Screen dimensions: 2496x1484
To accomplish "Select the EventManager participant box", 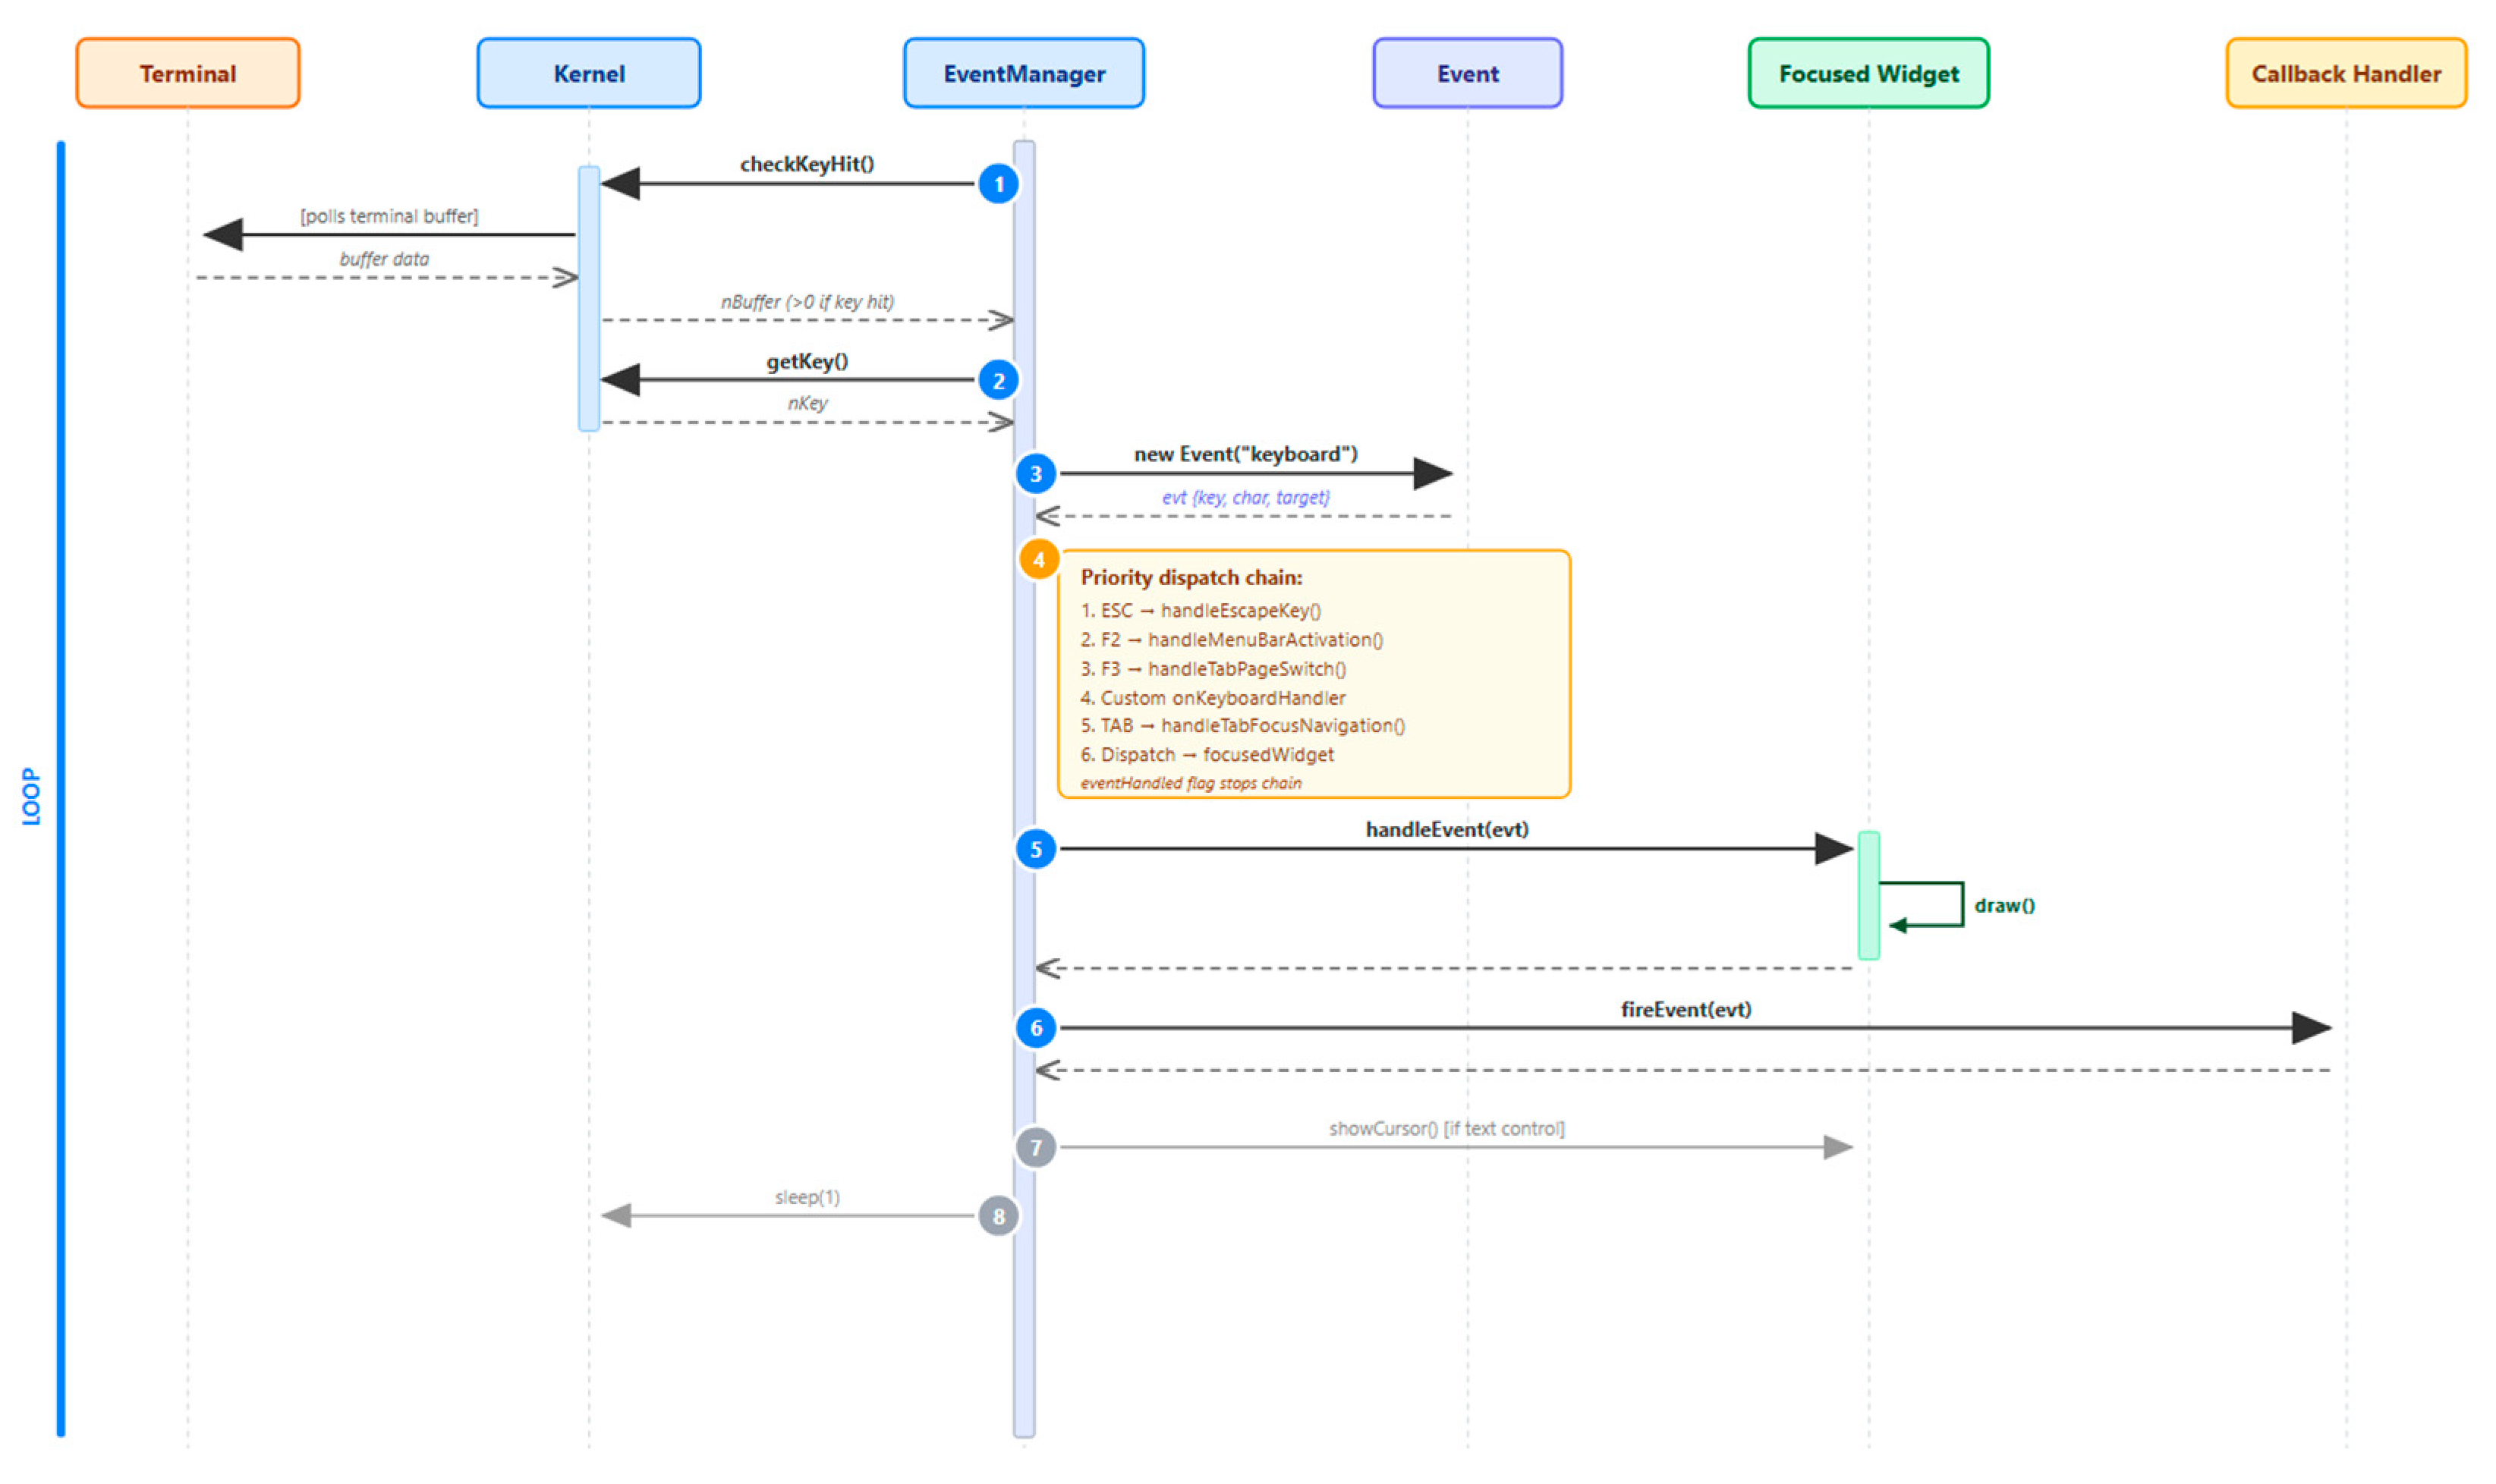I will click(x=1023, y=73).
